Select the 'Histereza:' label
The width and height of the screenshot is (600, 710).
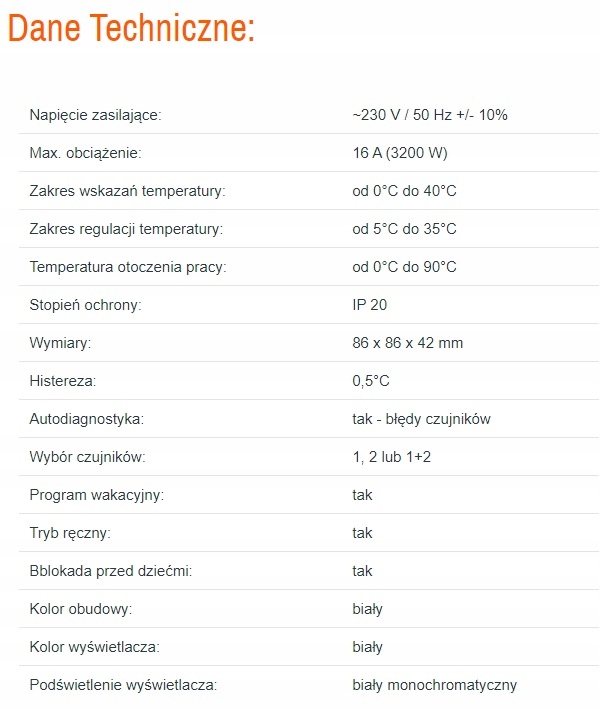click(x=63, y=381)
